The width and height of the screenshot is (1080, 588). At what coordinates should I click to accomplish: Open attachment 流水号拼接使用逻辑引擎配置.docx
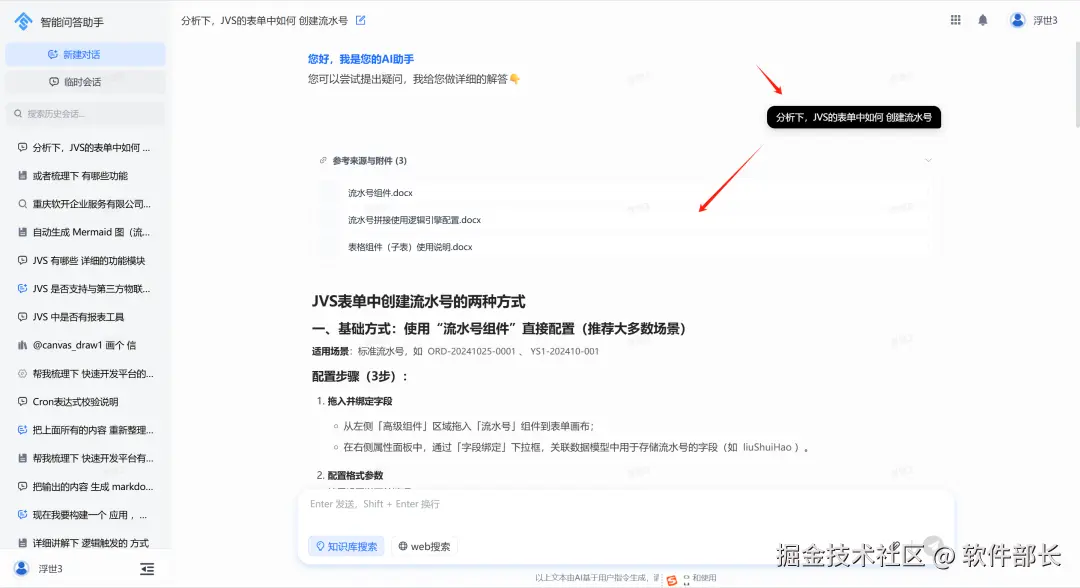point(414,220)
